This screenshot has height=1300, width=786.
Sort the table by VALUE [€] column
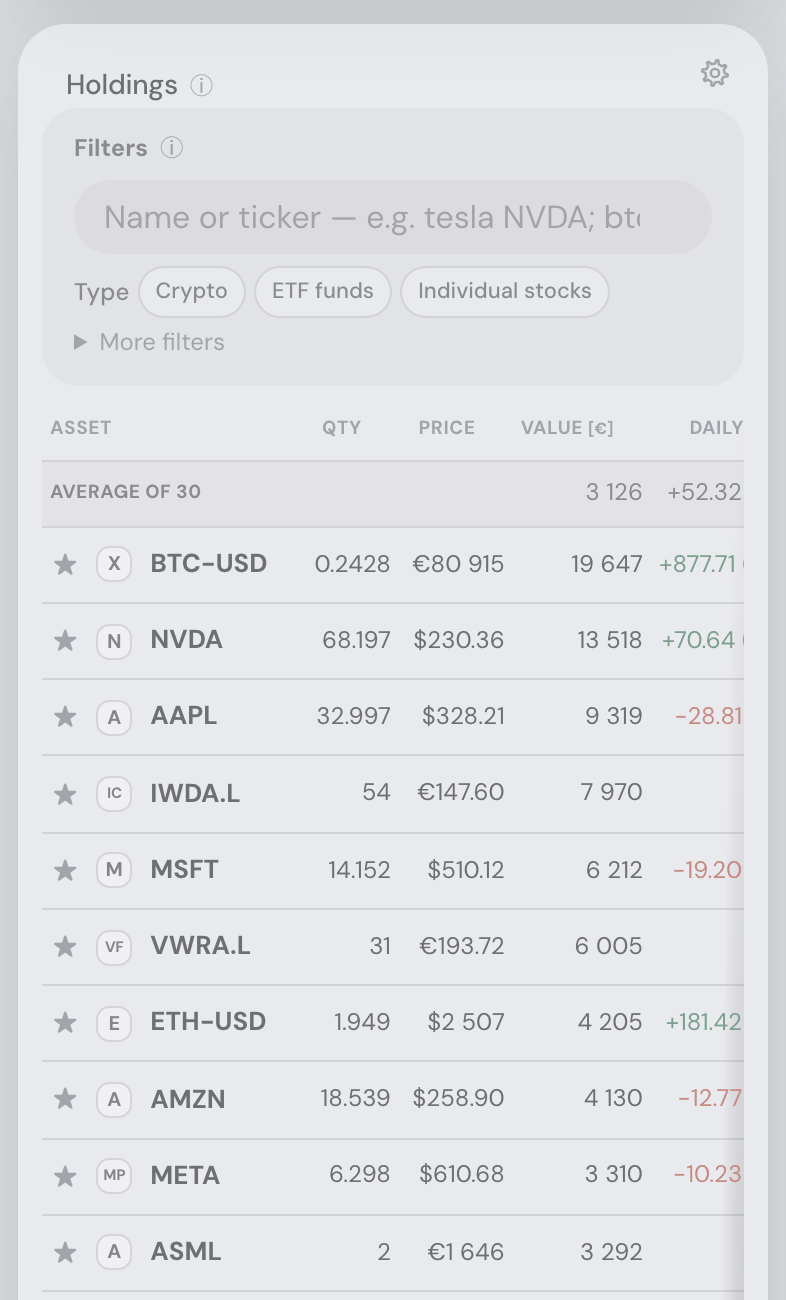(x=567, y=428)
